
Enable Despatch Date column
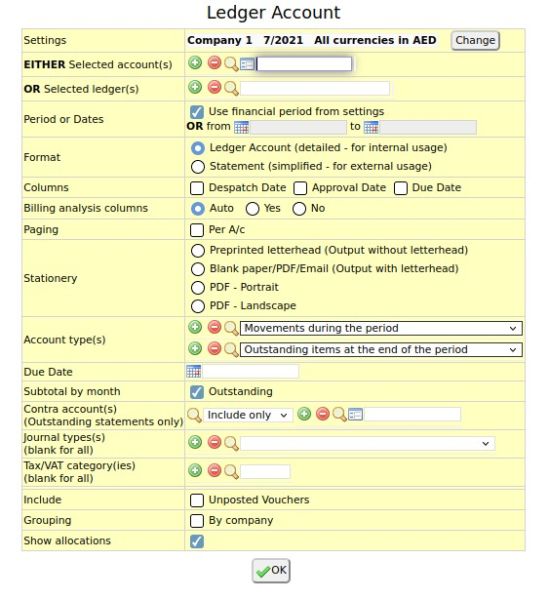(197, 188)
